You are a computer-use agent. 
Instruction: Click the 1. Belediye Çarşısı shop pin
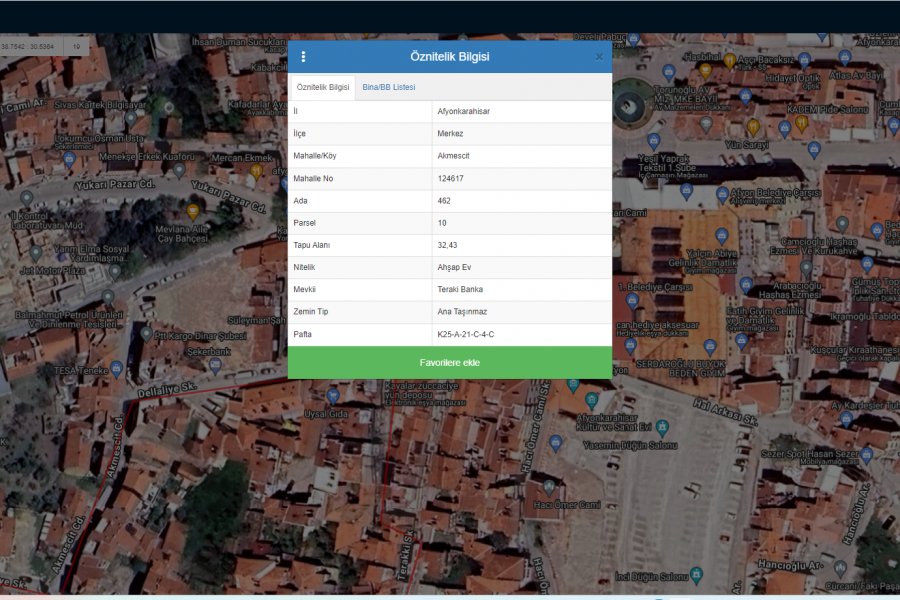632,300
